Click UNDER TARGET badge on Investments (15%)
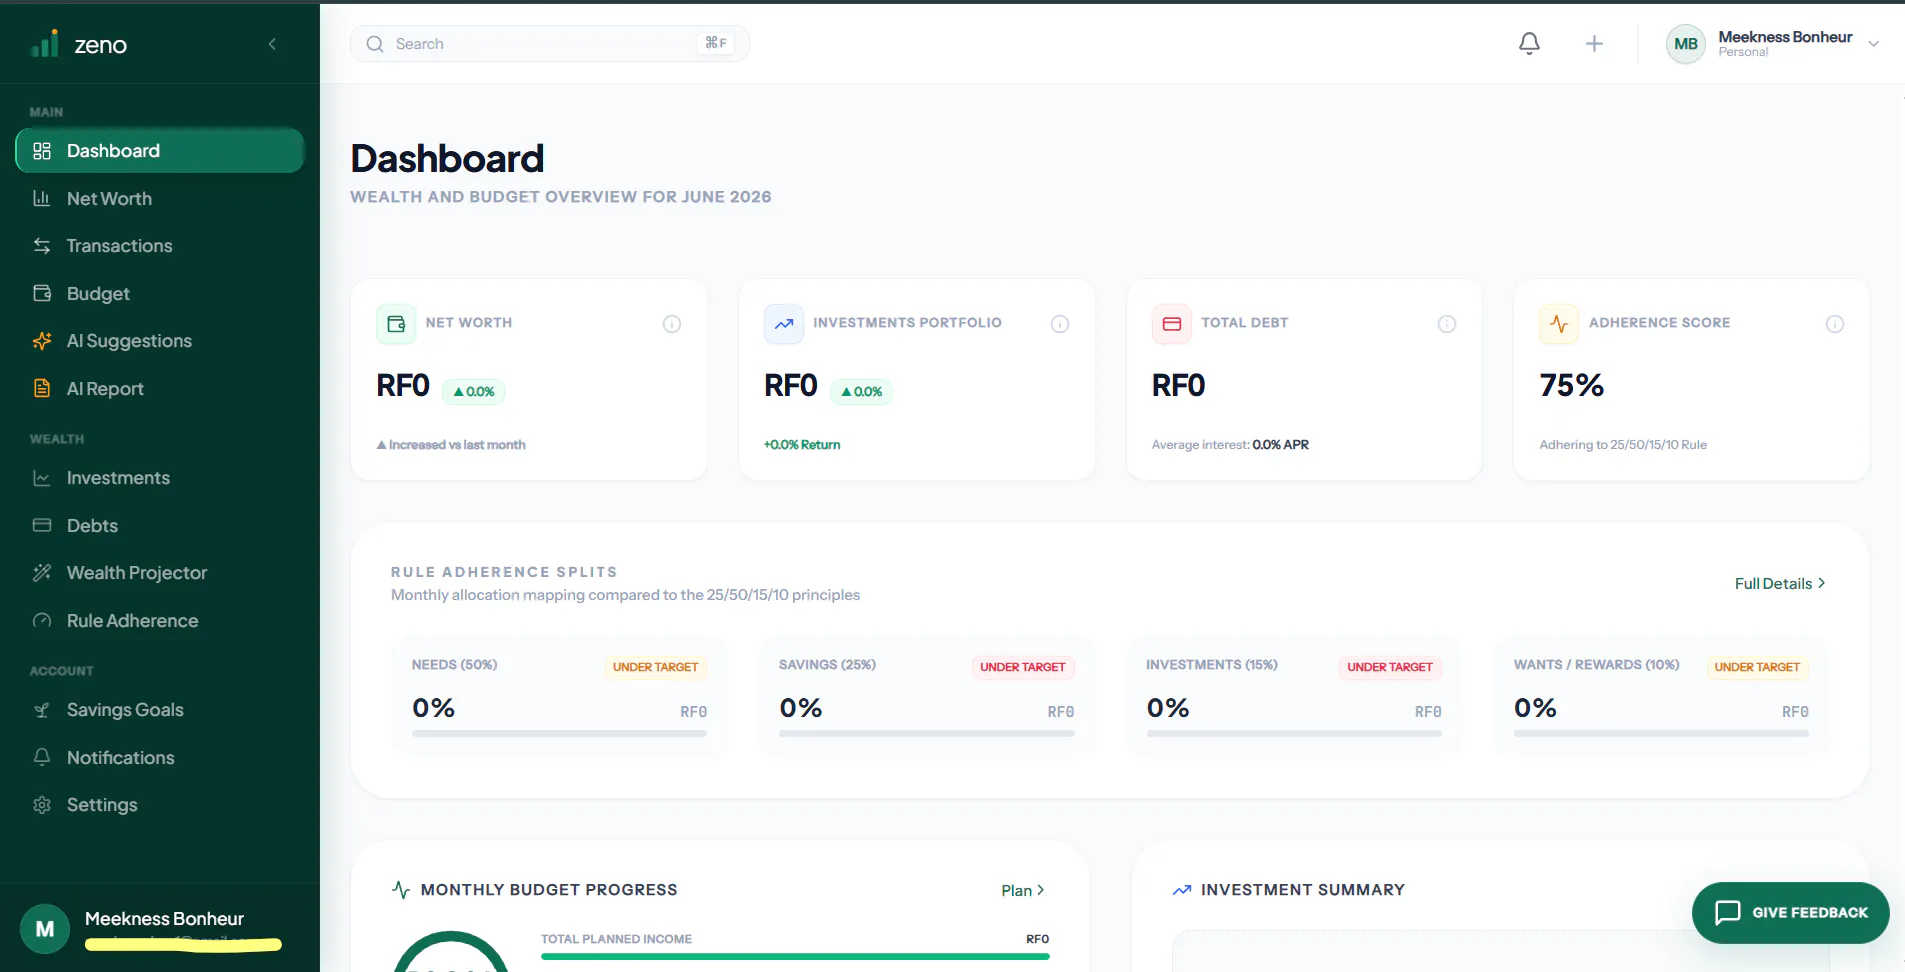Screen dimensions: 1905x972 tap(1390, 667)
